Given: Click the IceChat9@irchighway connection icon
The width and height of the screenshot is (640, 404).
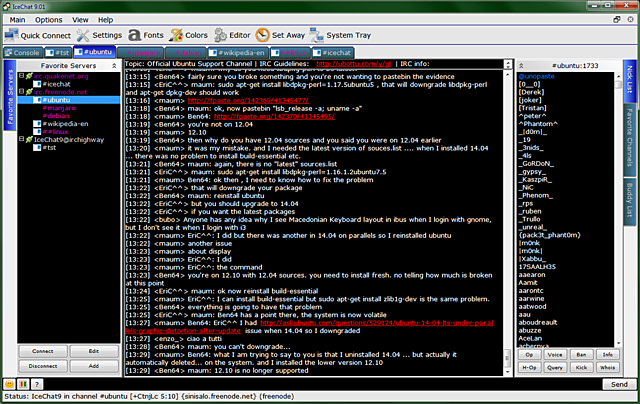Looking at the screenshot, I should (29, 140).
